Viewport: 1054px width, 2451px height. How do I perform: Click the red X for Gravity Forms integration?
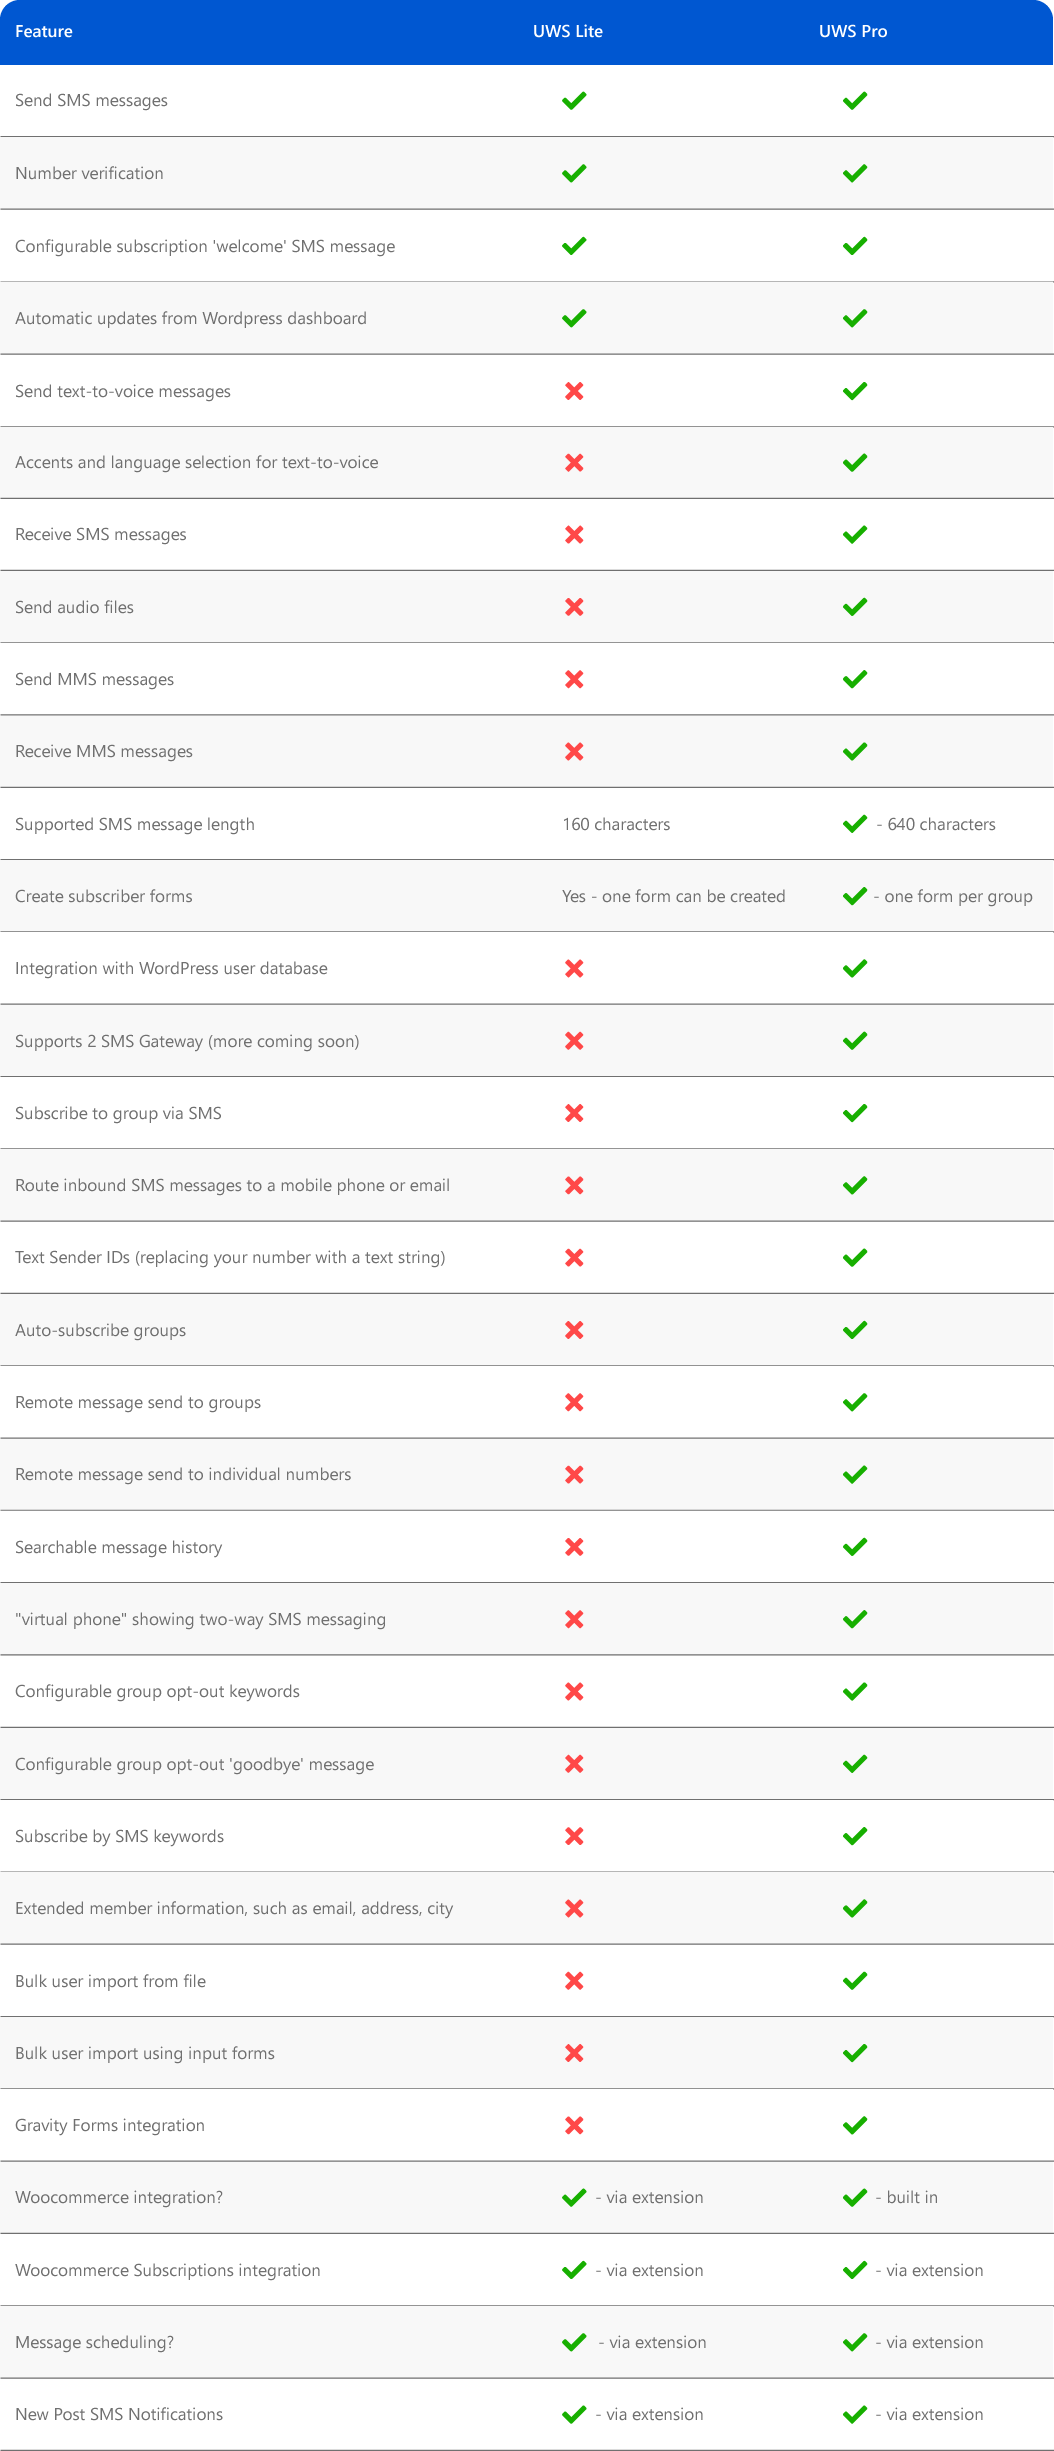[x=574, y=2125]
